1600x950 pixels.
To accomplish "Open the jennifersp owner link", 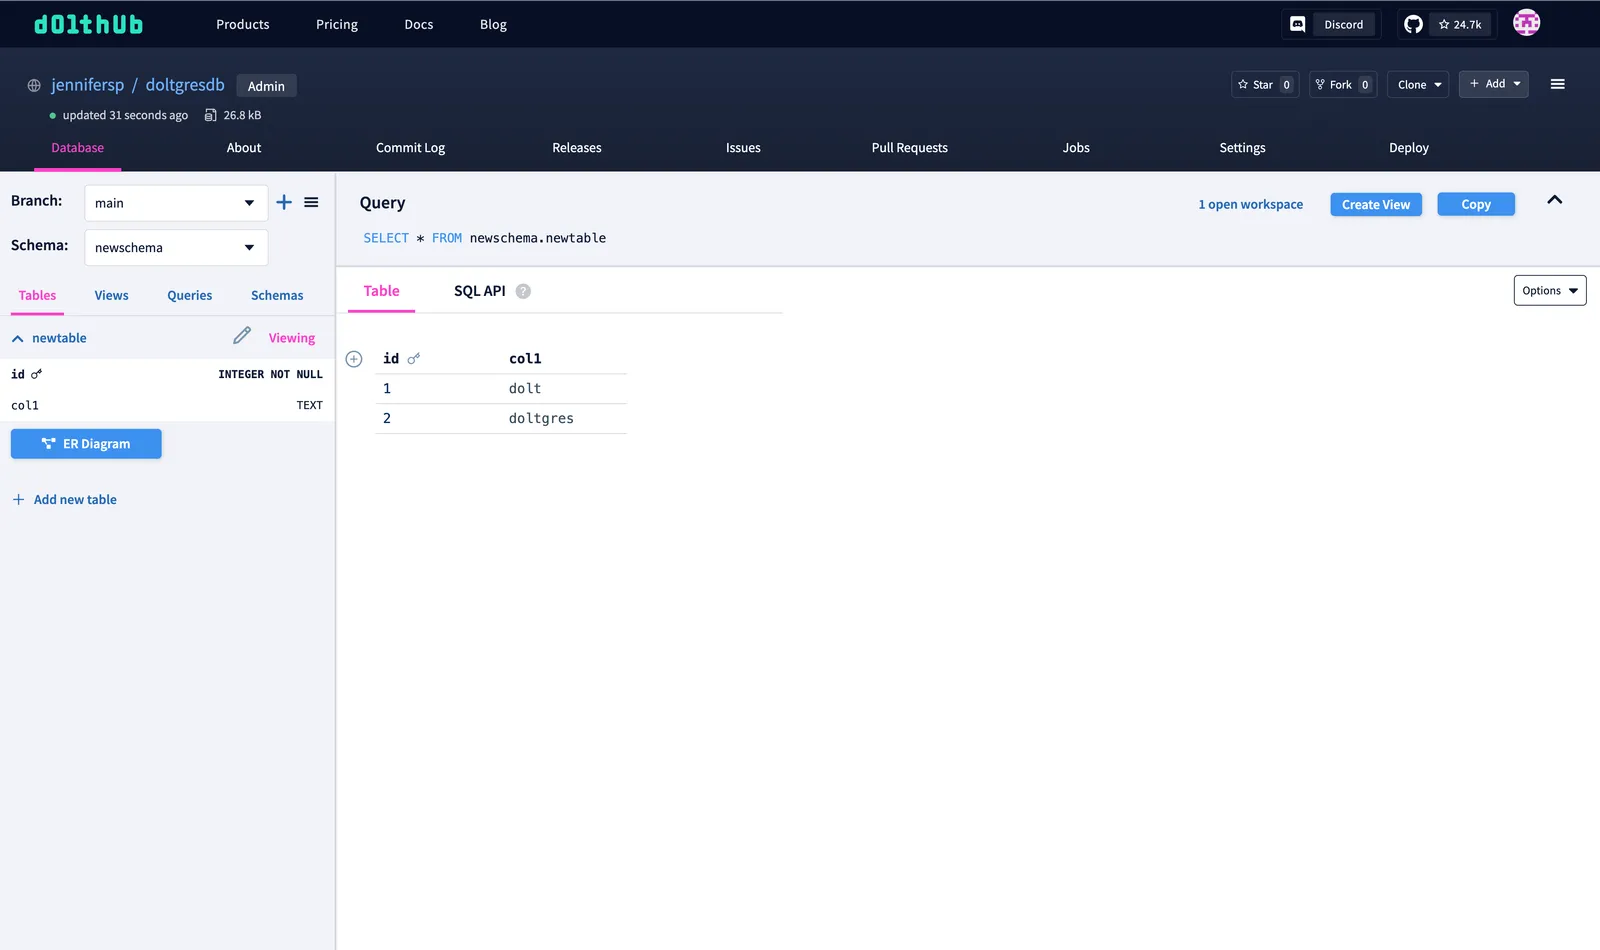I will [88, 85].
